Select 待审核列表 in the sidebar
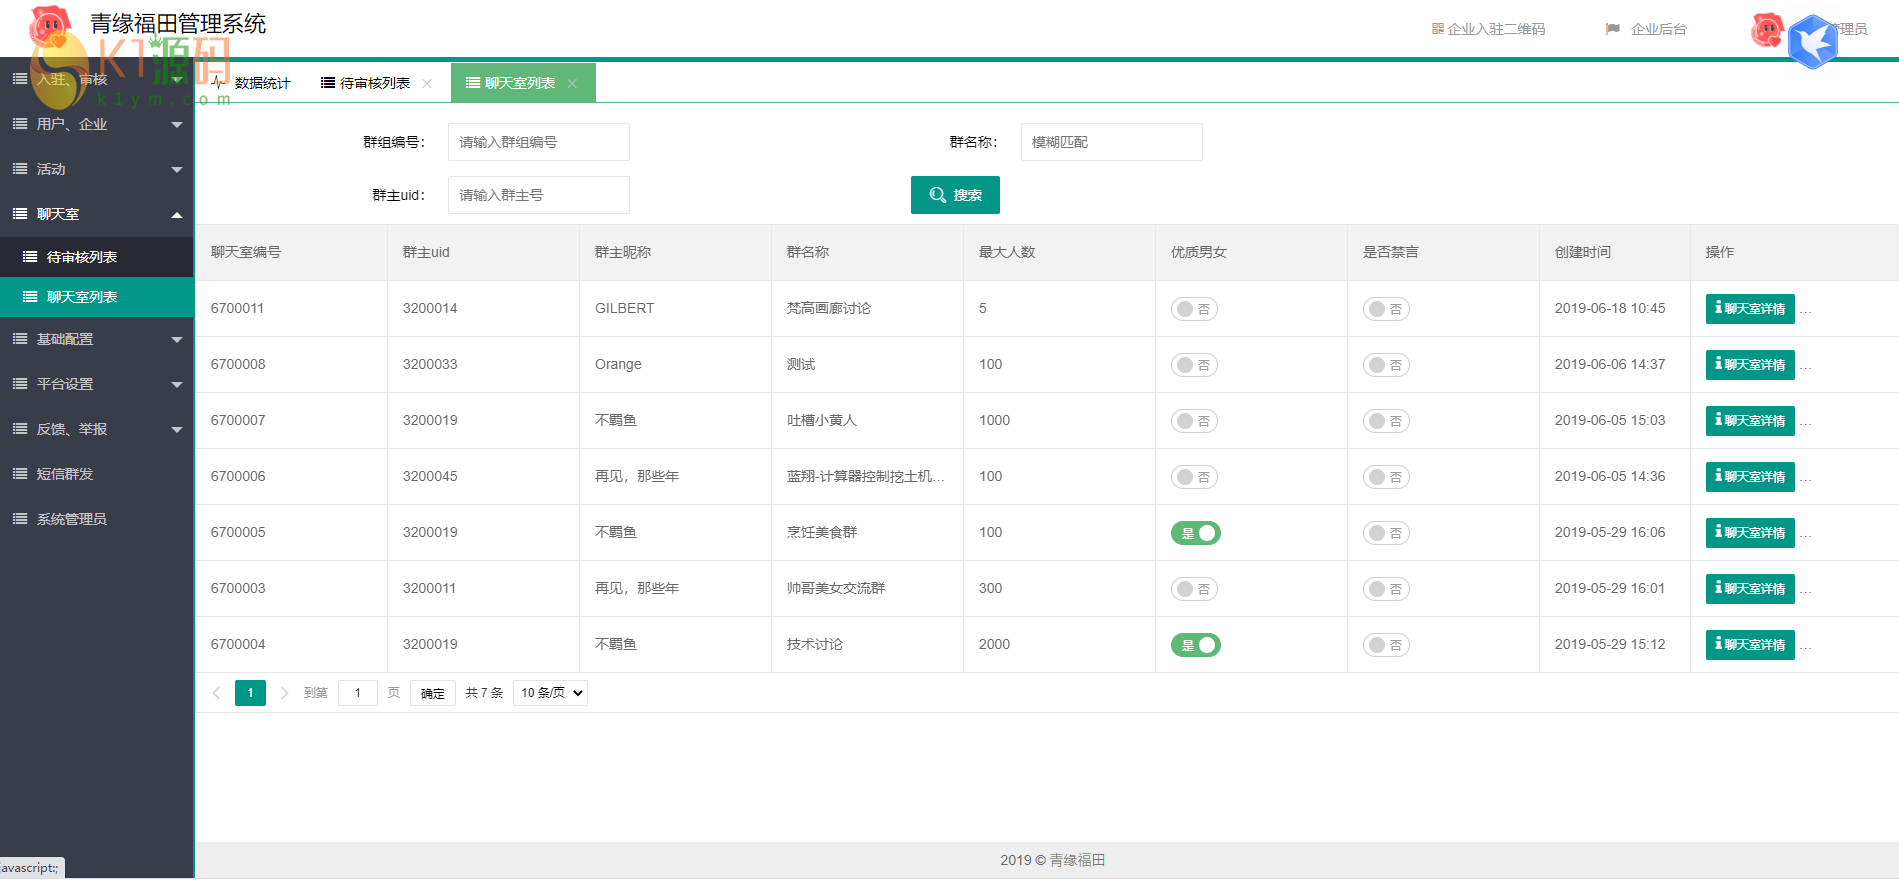The width and height of the screenshot is (1899, 881). (82, 257)
